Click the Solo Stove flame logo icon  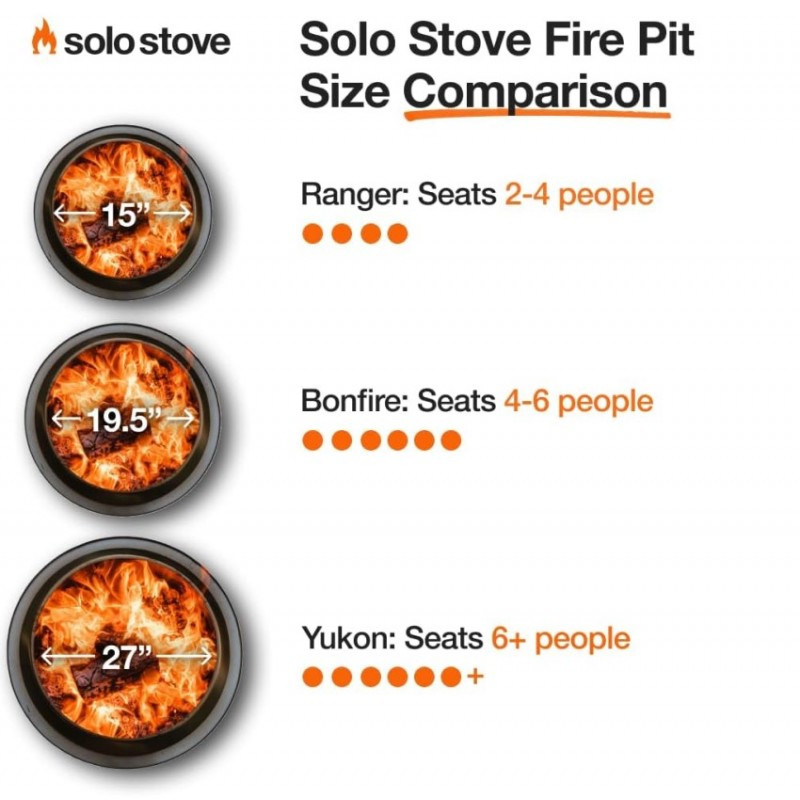[x=44, y=40]
